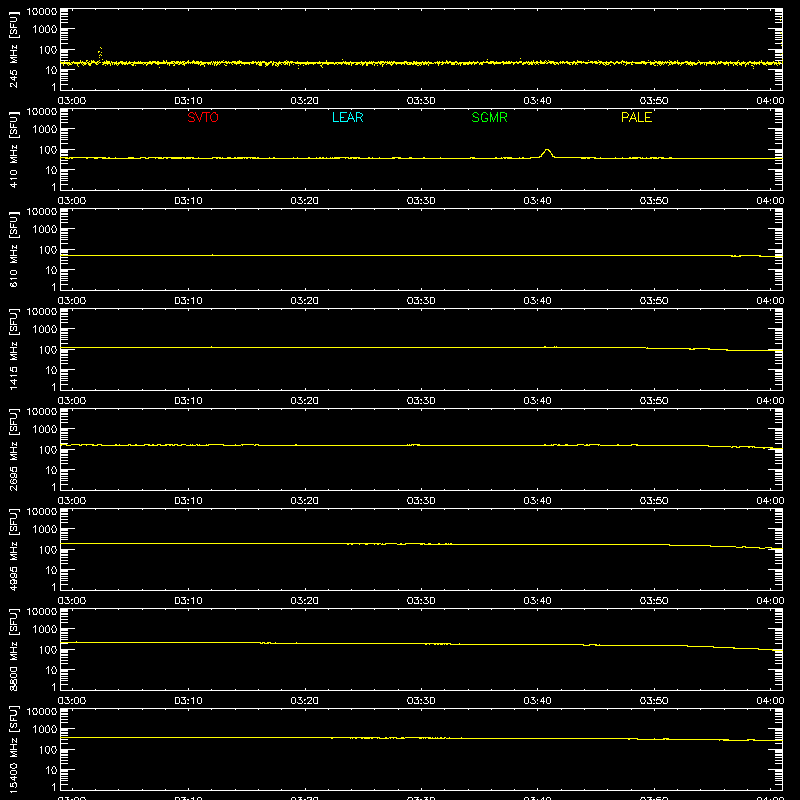Click the dip near 03:57 in the 610 MHz plot
The width and height of the screenshot is (800, 800).
point(735,256)
